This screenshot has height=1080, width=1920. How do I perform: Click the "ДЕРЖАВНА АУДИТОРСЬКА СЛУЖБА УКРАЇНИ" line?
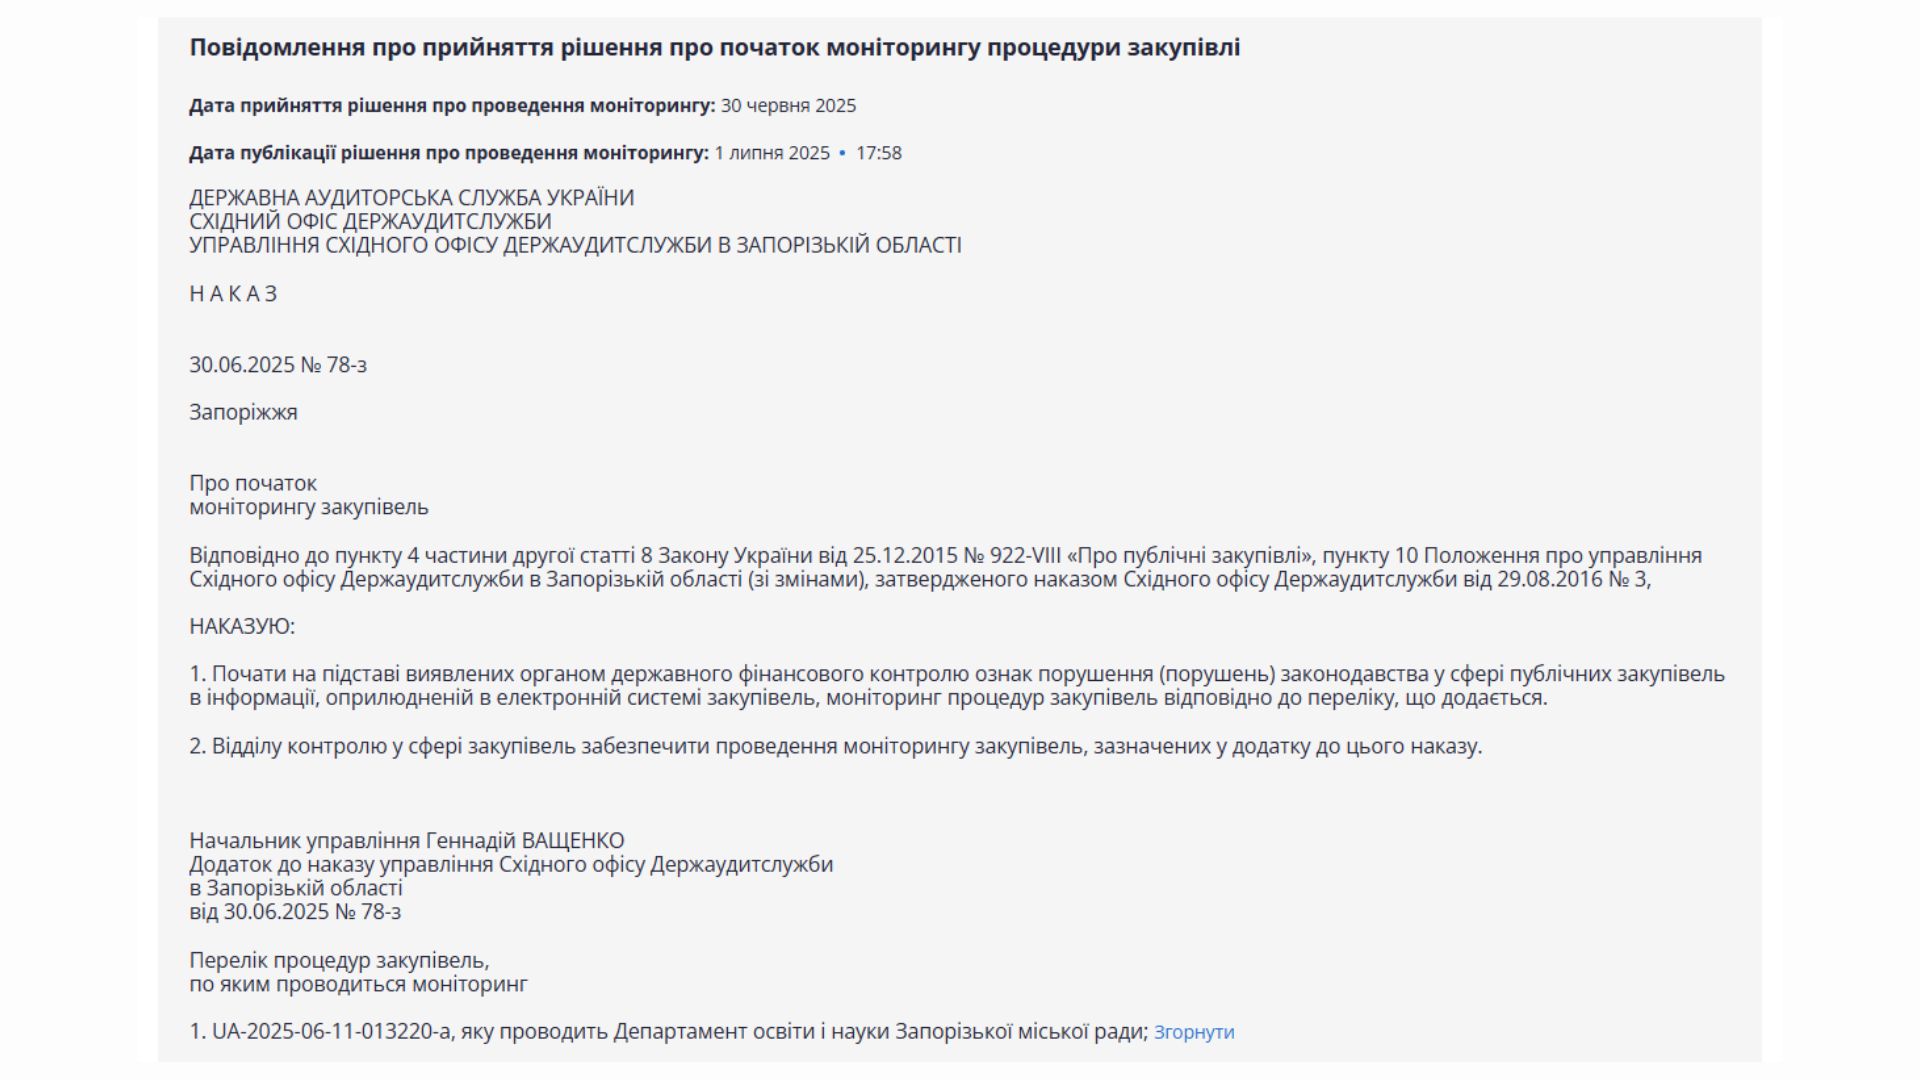(x=411, y=198)
